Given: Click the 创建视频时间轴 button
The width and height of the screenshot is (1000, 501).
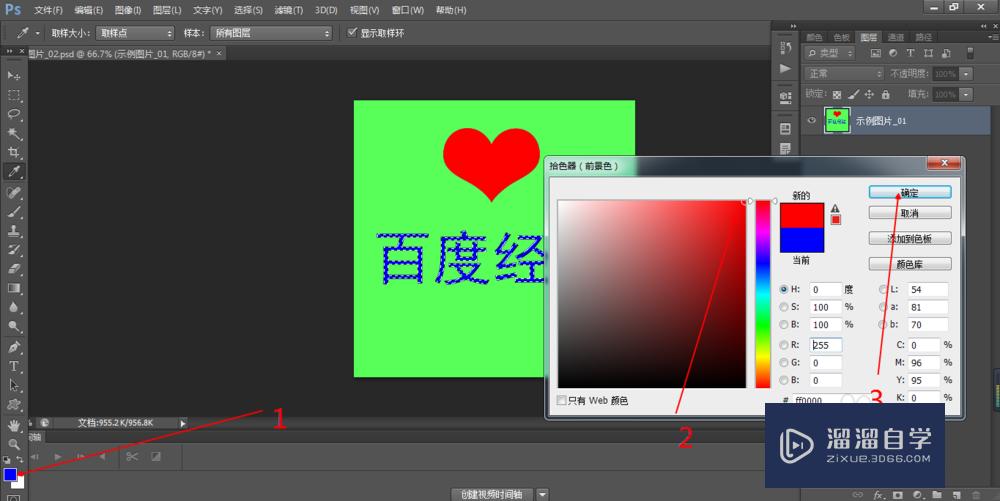Looking at the screenshot, I should 492,494.
